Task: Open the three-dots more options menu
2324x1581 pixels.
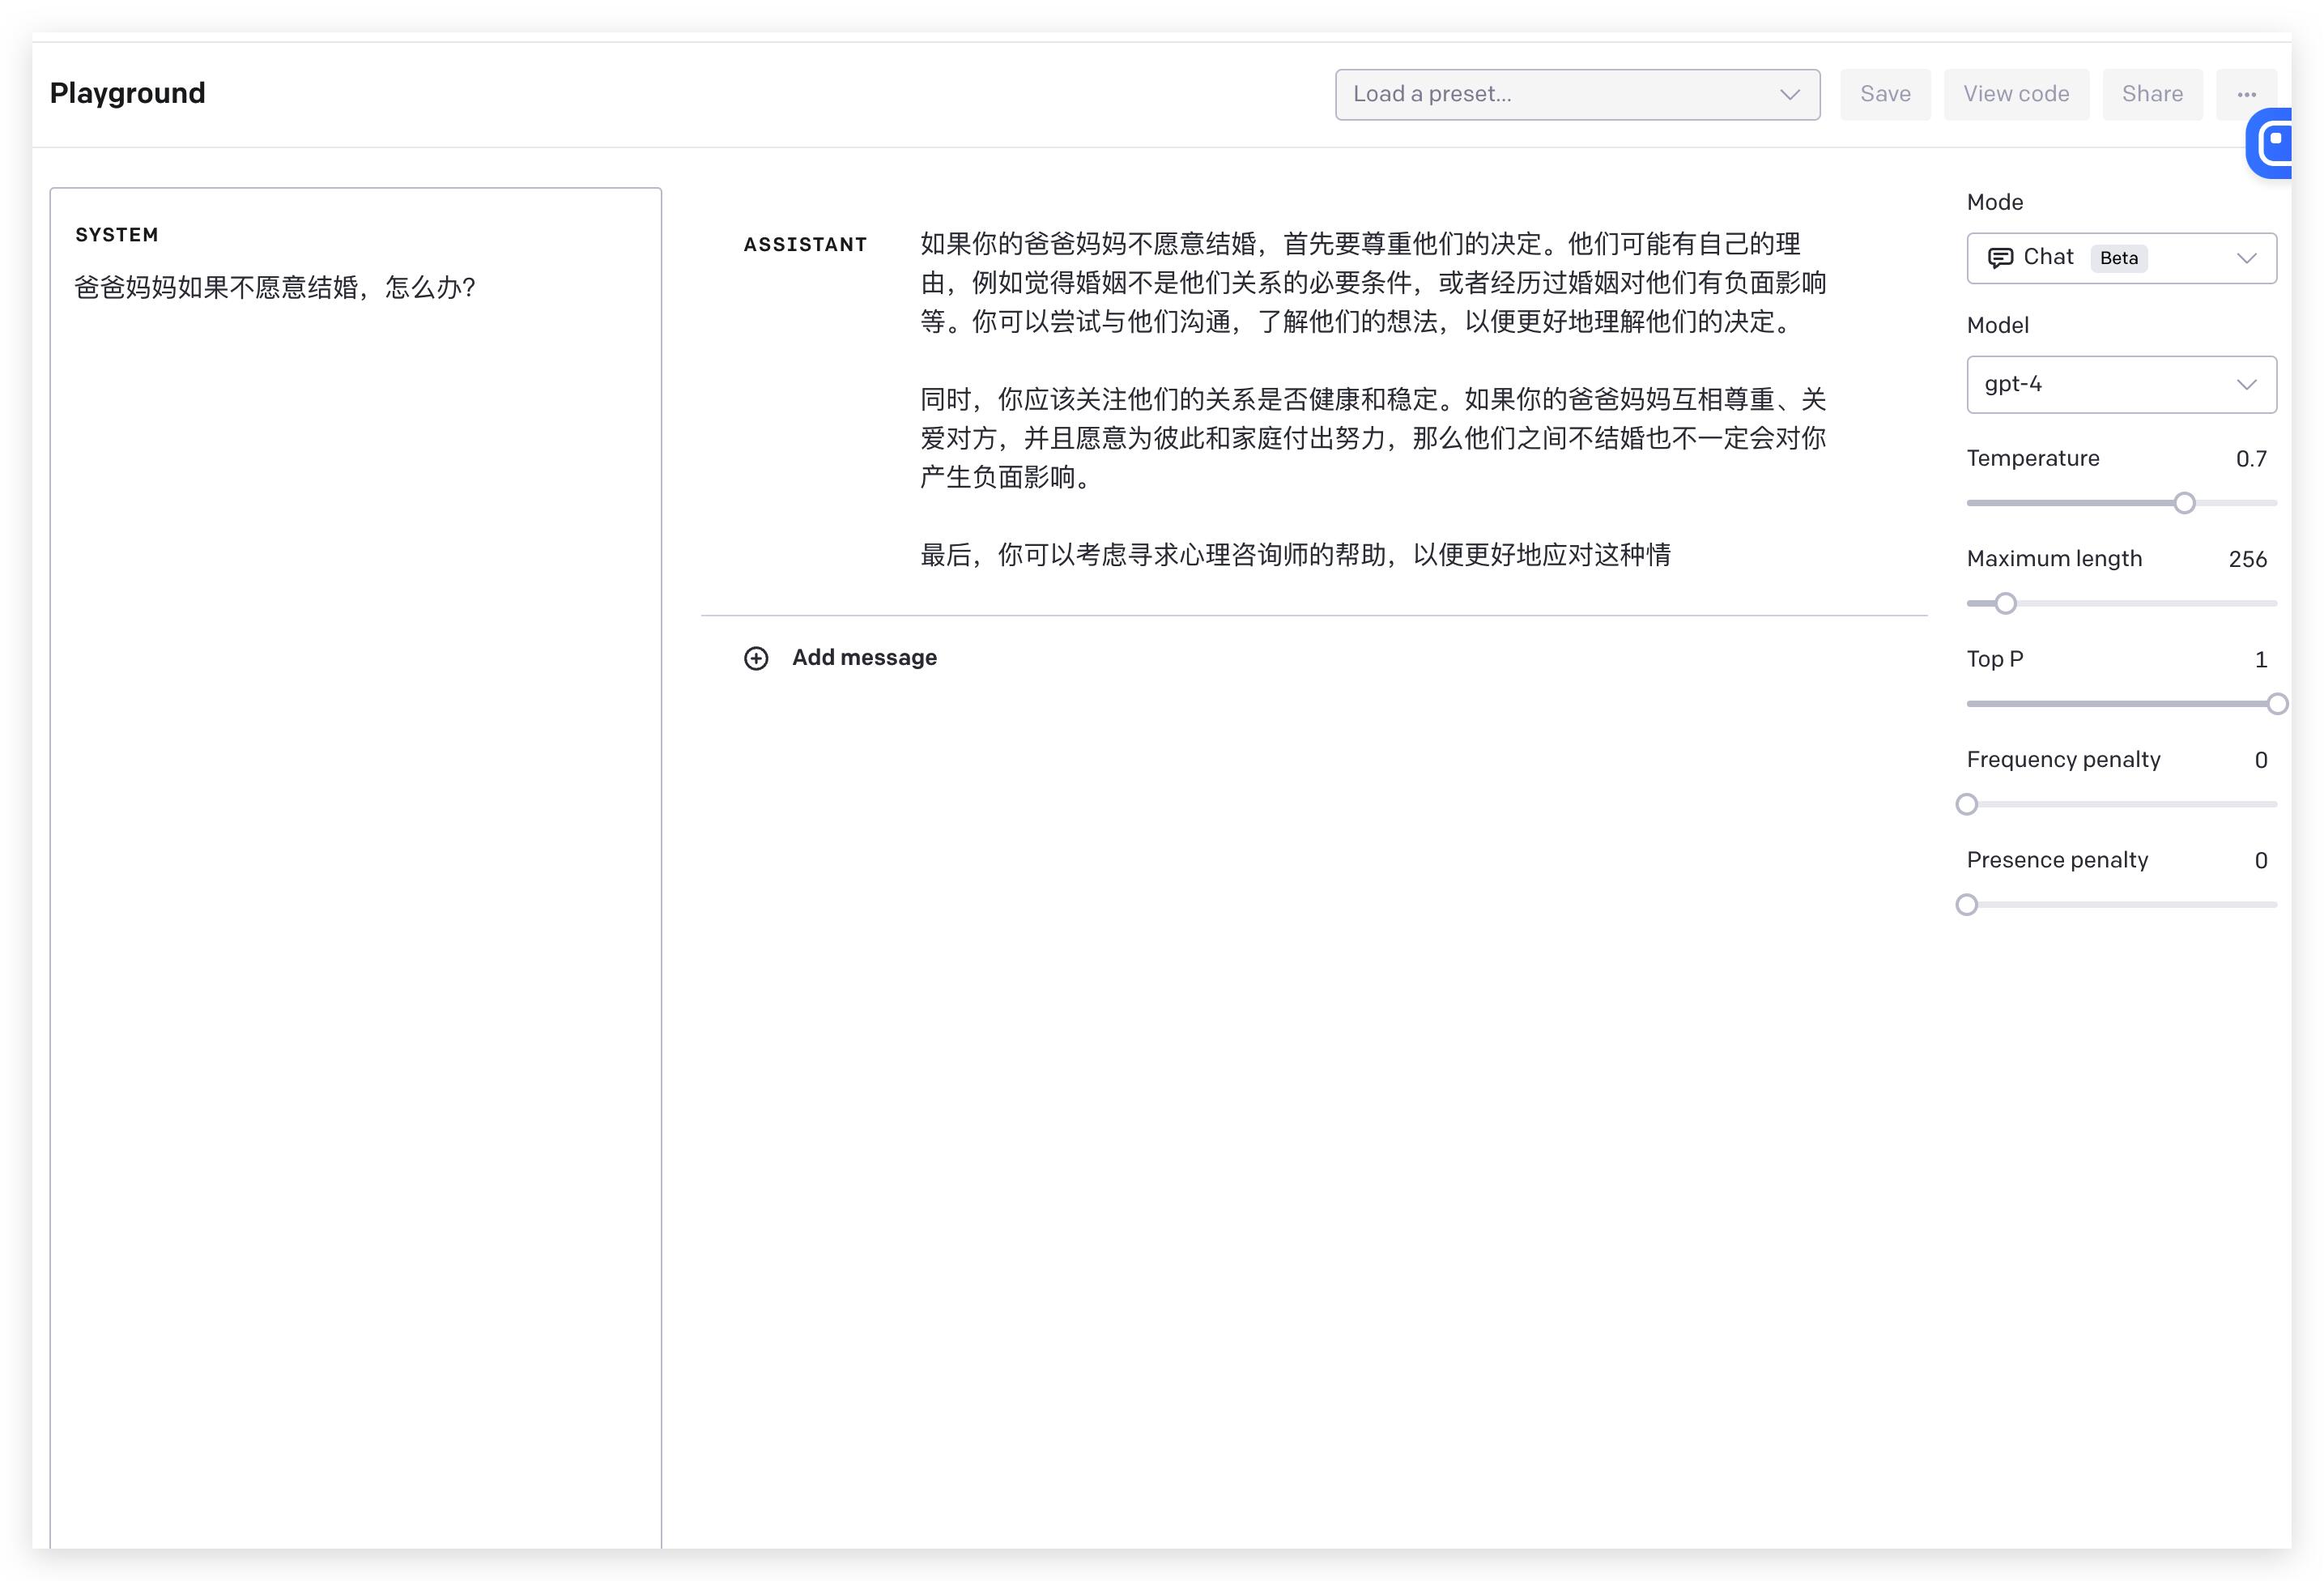Action: click(2246, 94)
